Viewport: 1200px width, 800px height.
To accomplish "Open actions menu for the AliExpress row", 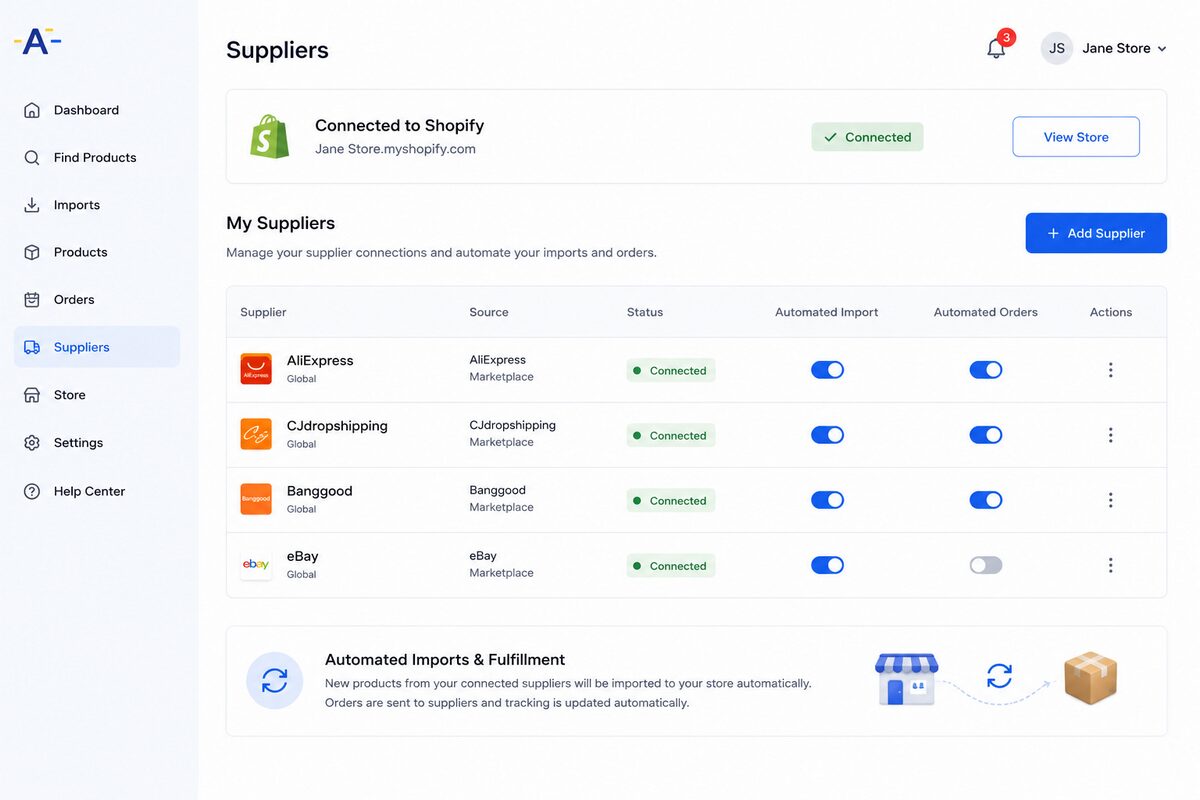I will [x=1110, y=370].
